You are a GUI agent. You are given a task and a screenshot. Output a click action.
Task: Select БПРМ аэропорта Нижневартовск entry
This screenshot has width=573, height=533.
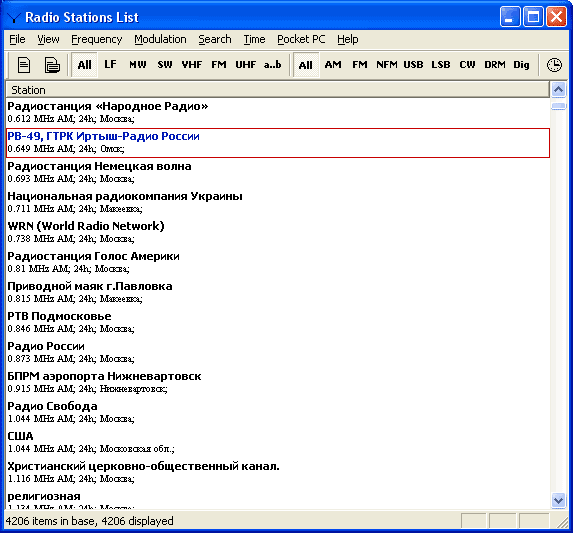coord(278,382)
